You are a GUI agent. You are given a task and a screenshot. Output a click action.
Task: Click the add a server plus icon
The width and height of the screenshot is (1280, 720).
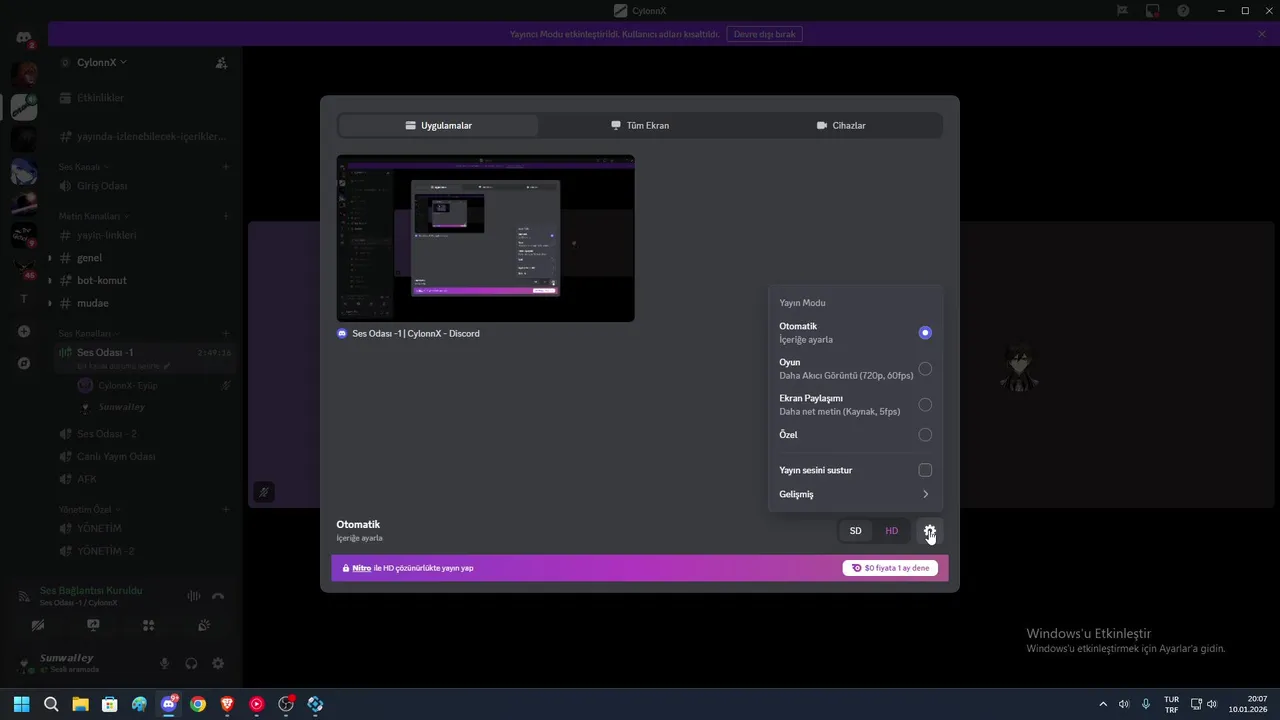coord(24,331)
